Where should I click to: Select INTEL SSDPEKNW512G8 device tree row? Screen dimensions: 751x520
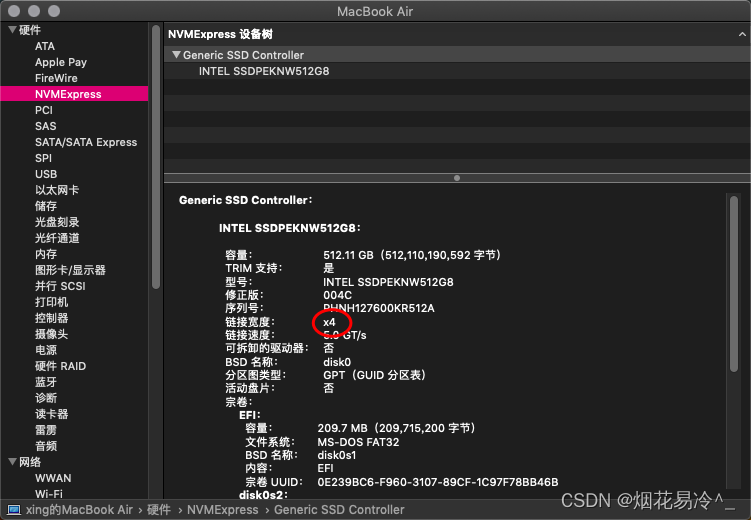click(x=457, y=71)
